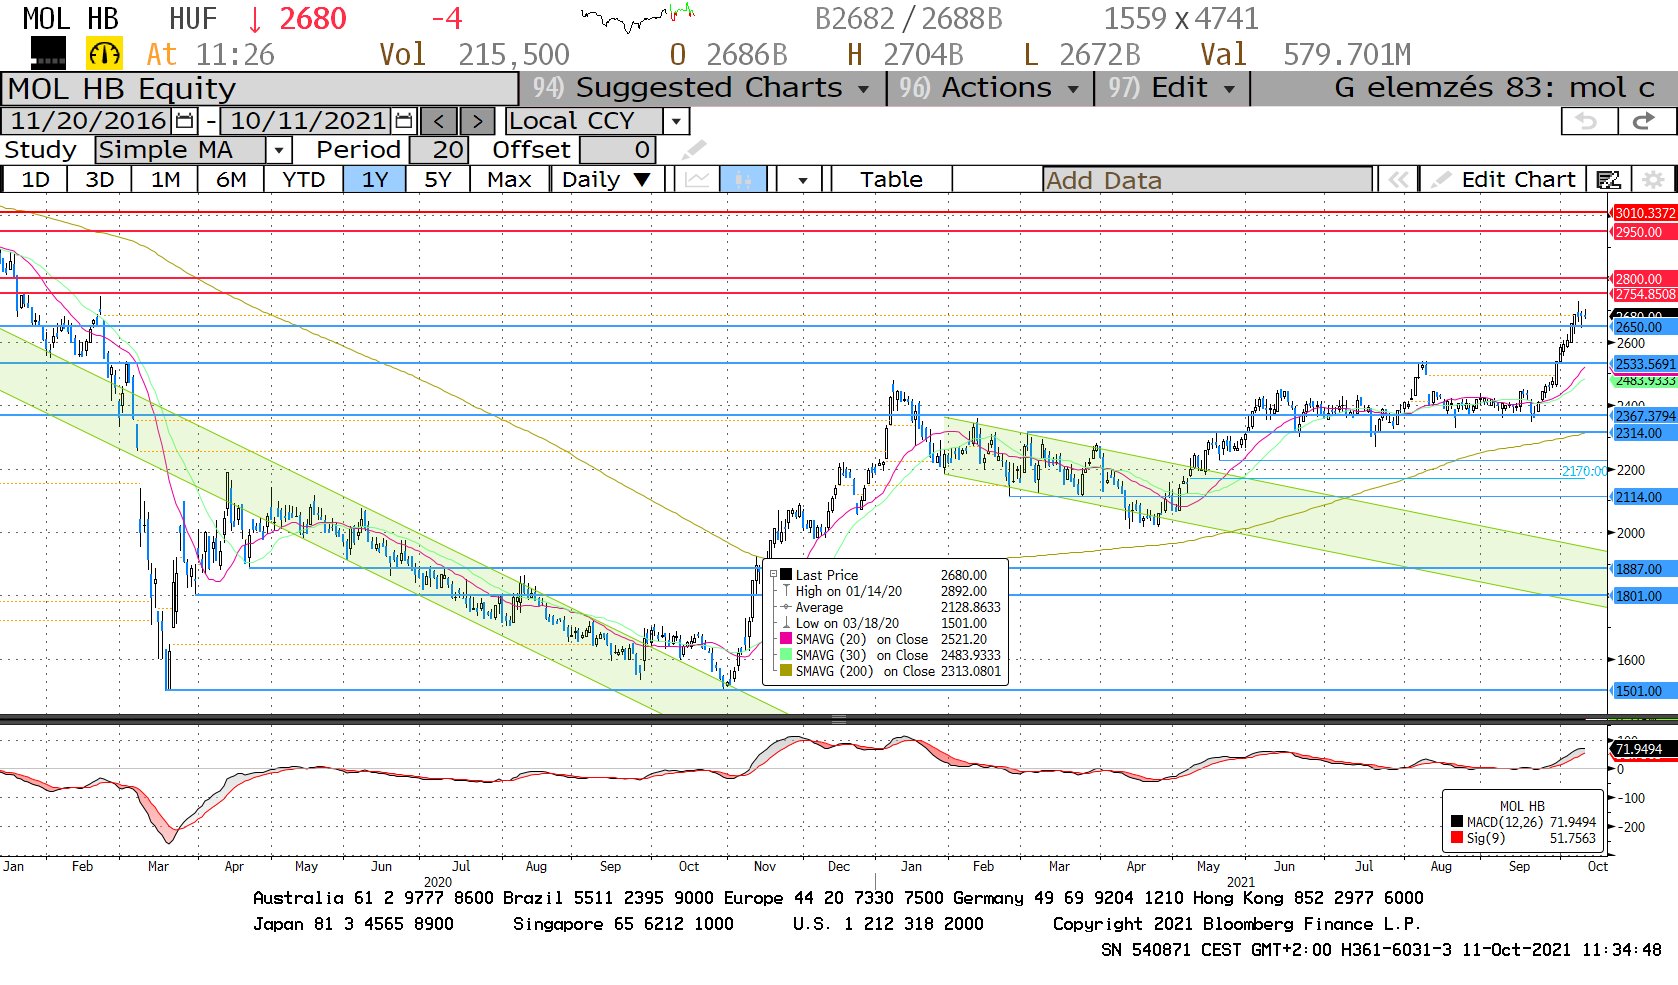Click the 2950.00 red price label
Image resolution: width=1678 pixels, height=985 pixels.
pos(1644,231)
